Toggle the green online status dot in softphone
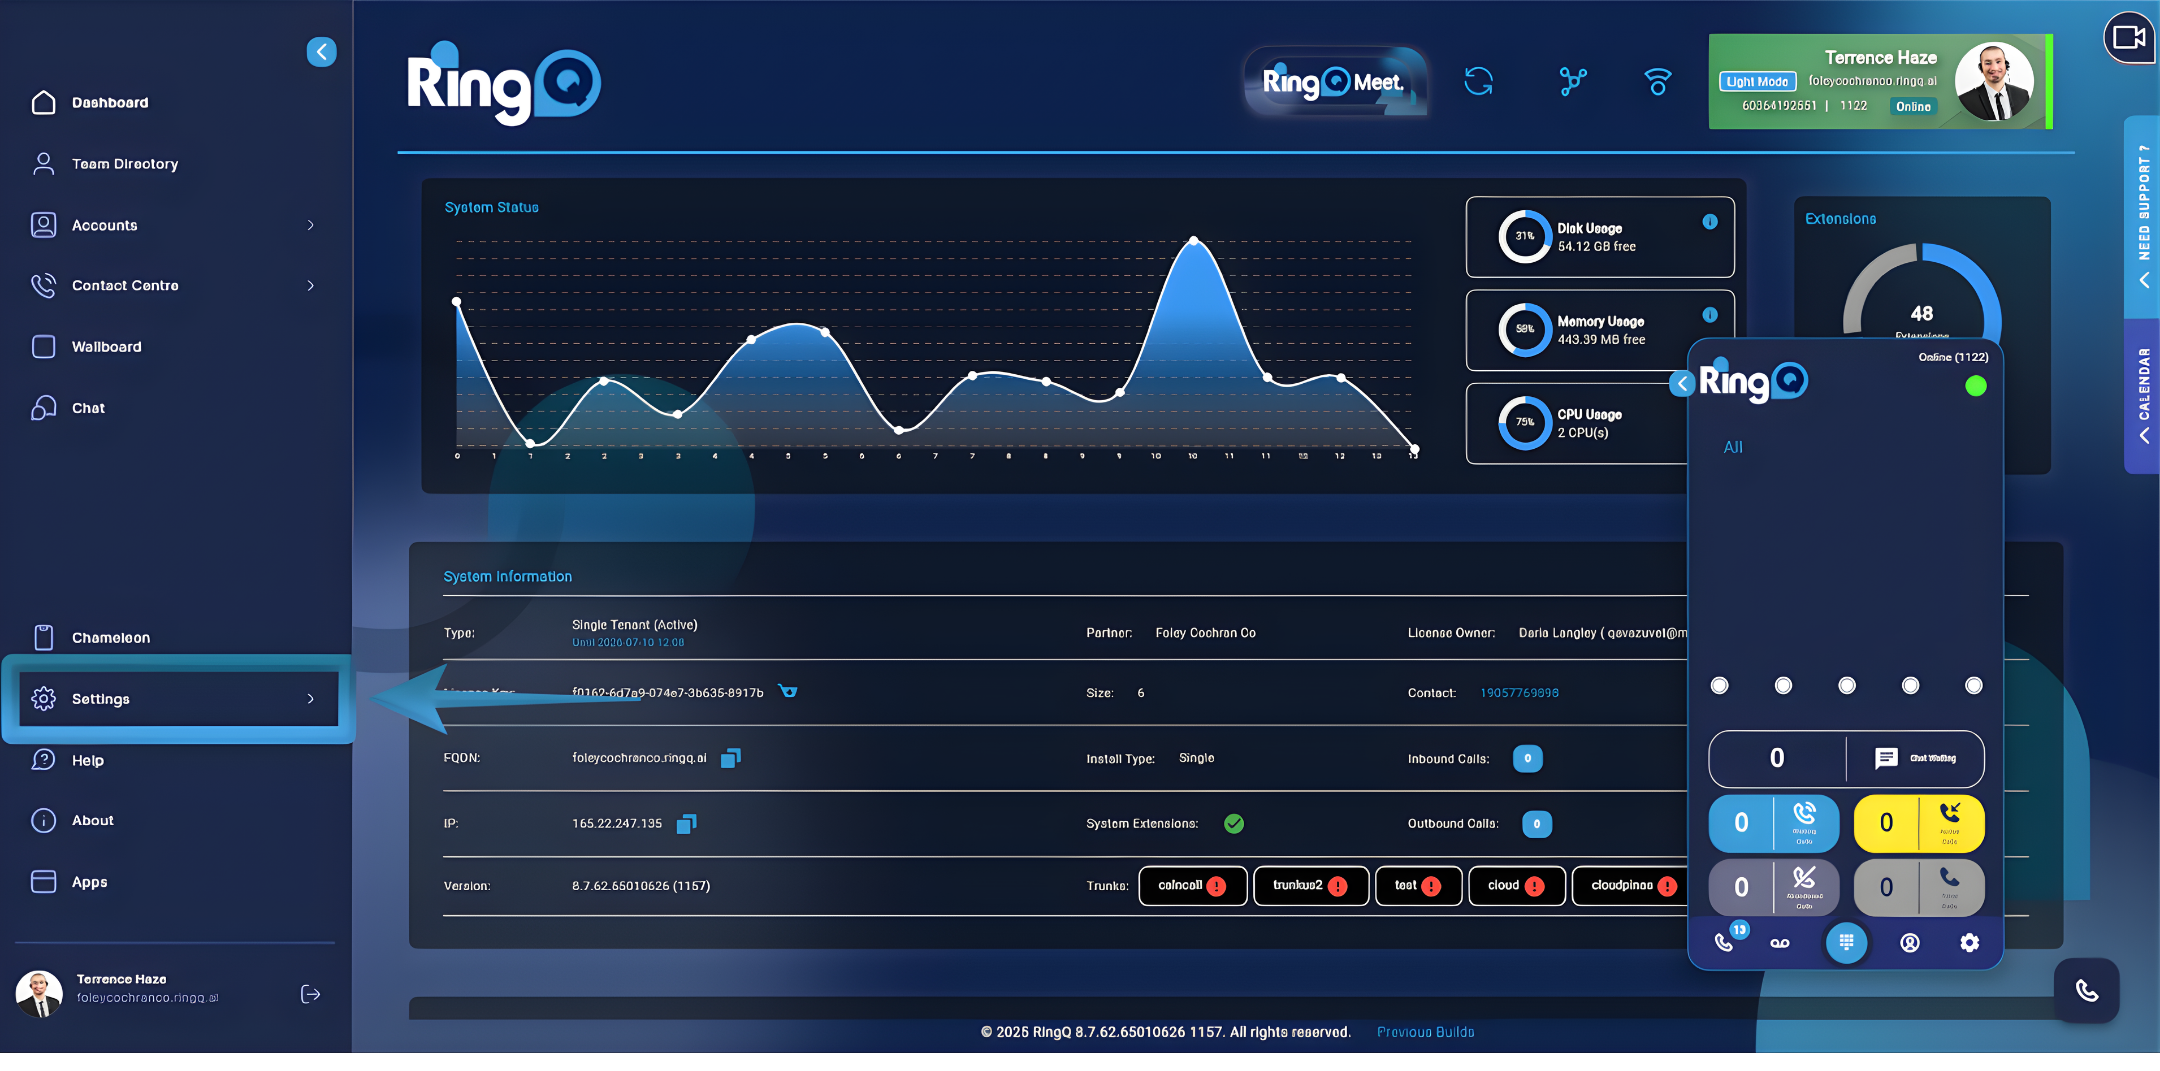The image size is (2160, 1071). point(1976,386)
